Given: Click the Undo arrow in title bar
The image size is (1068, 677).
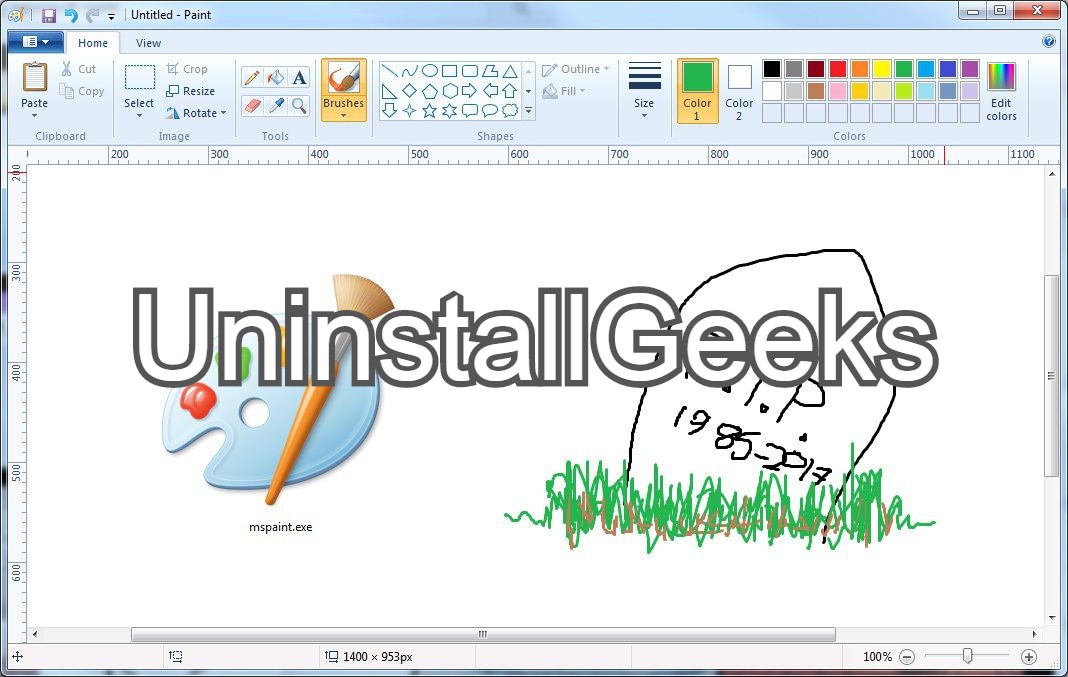Looking at the screenshot, I should point(71,15).
